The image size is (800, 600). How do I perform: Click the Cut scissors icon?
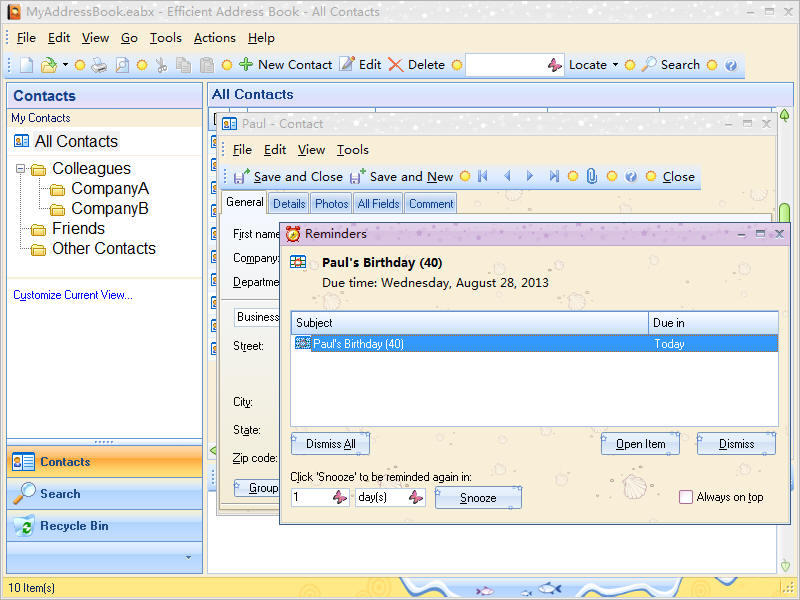click(x=161, y=65)
